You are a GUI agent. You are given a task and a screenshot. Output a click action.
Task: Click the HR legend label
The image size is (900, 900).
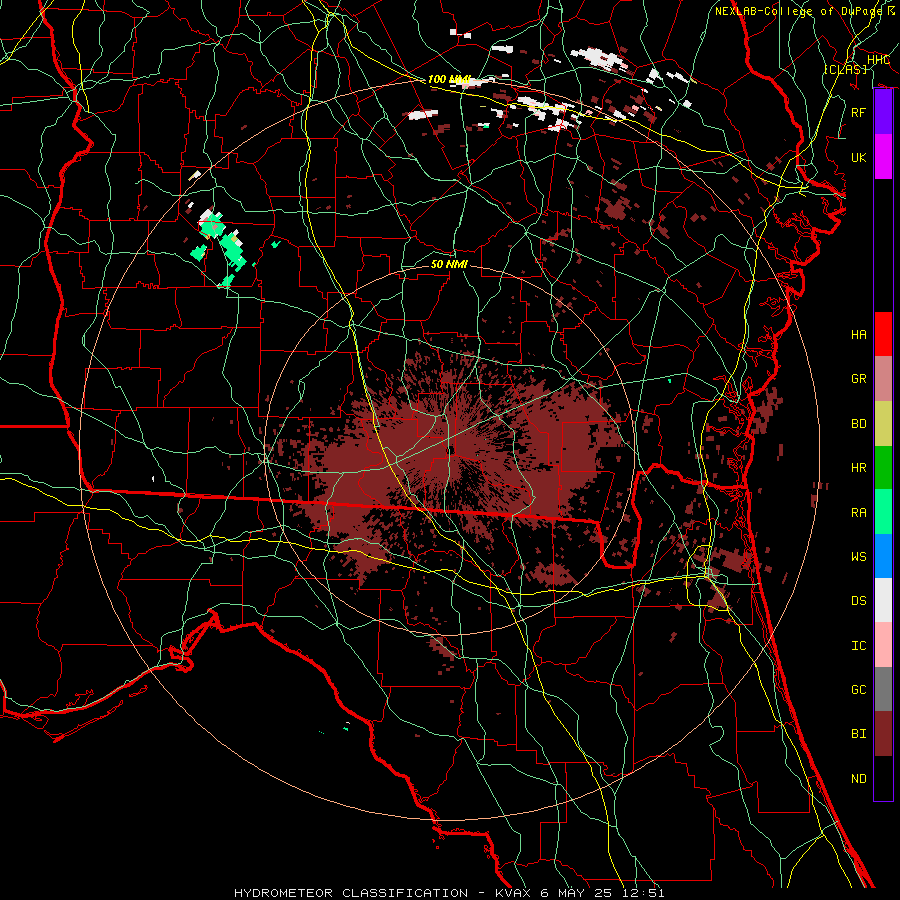click(858, 468)
